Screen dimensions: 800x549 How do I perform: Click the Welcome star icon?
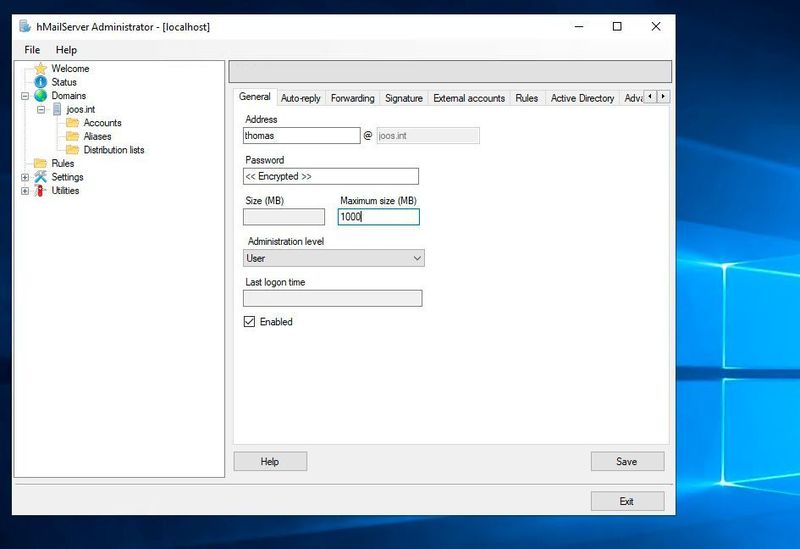click(x=41, y=69)
